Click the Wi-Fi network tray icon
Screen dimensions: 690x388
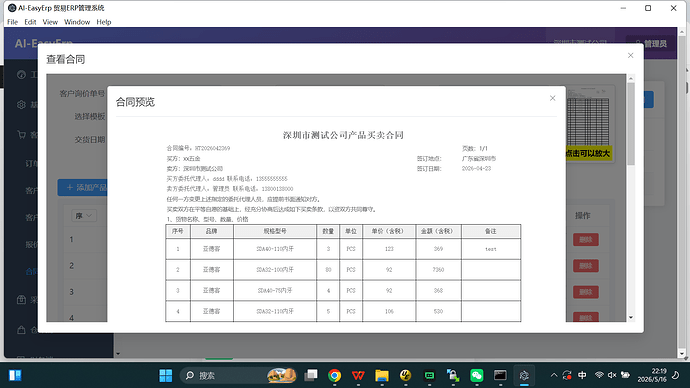pos(599,375)
